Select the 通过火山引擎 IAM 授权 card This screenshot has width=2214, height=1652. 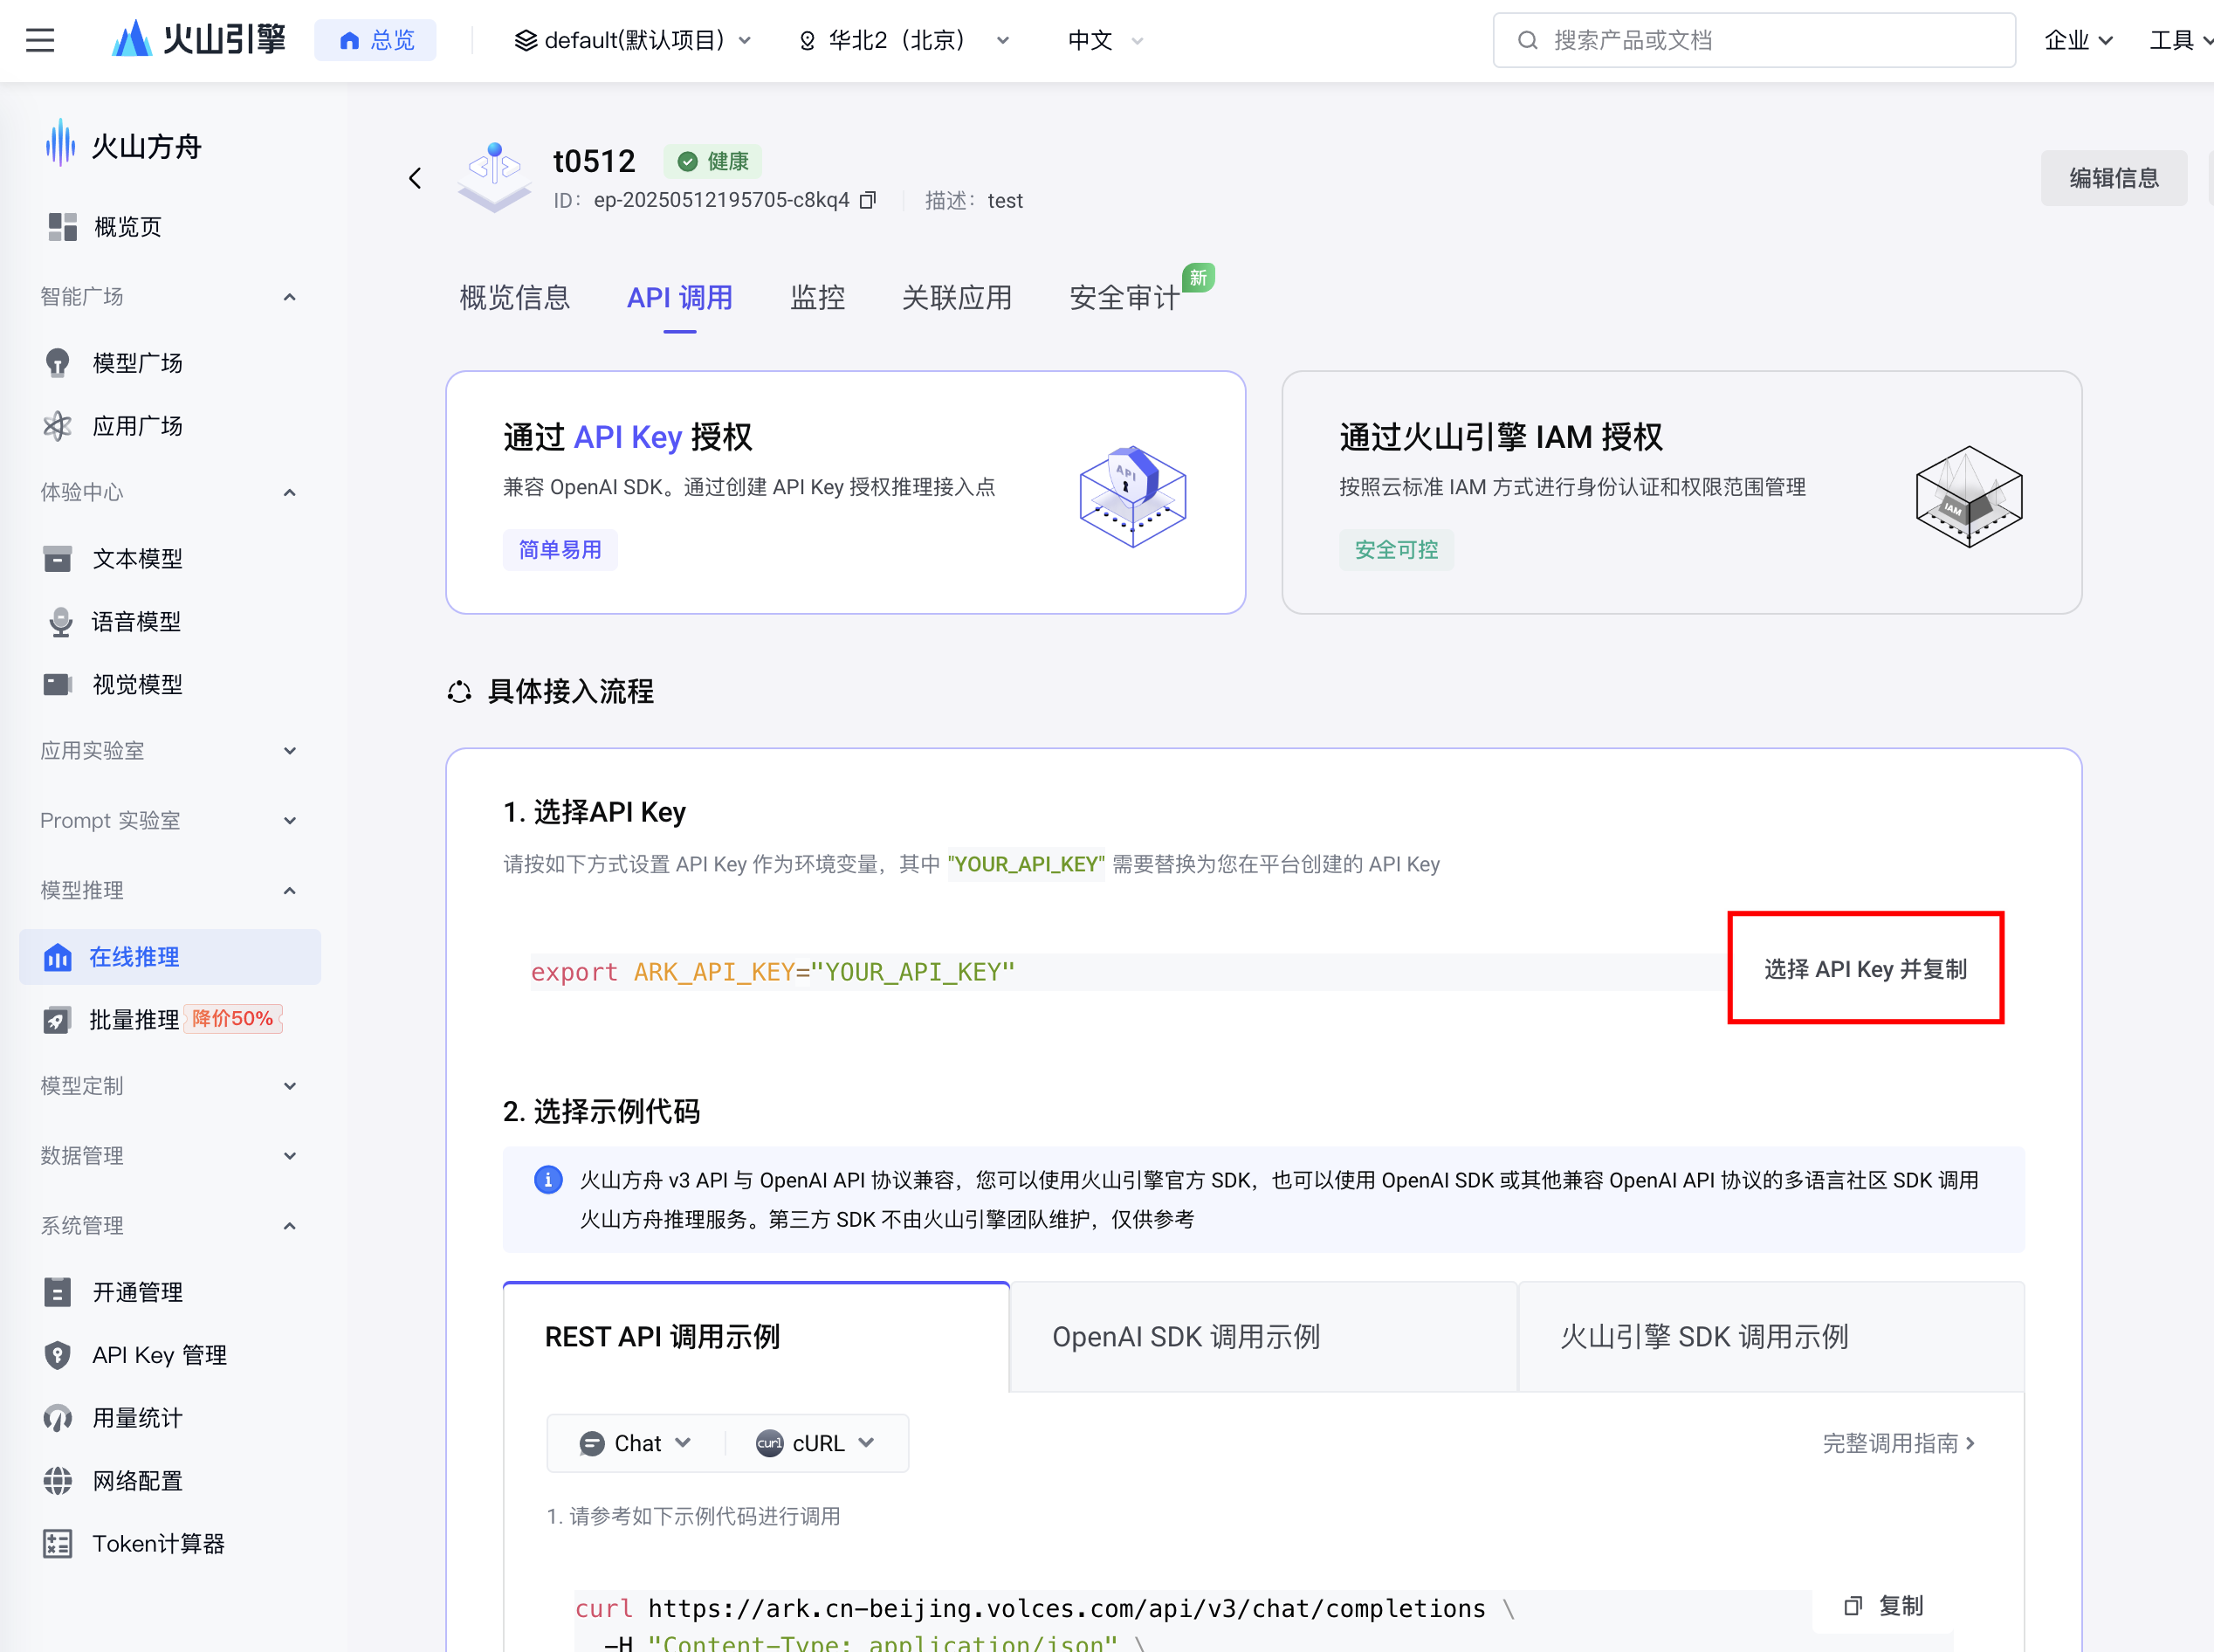tap(1681, 492)
